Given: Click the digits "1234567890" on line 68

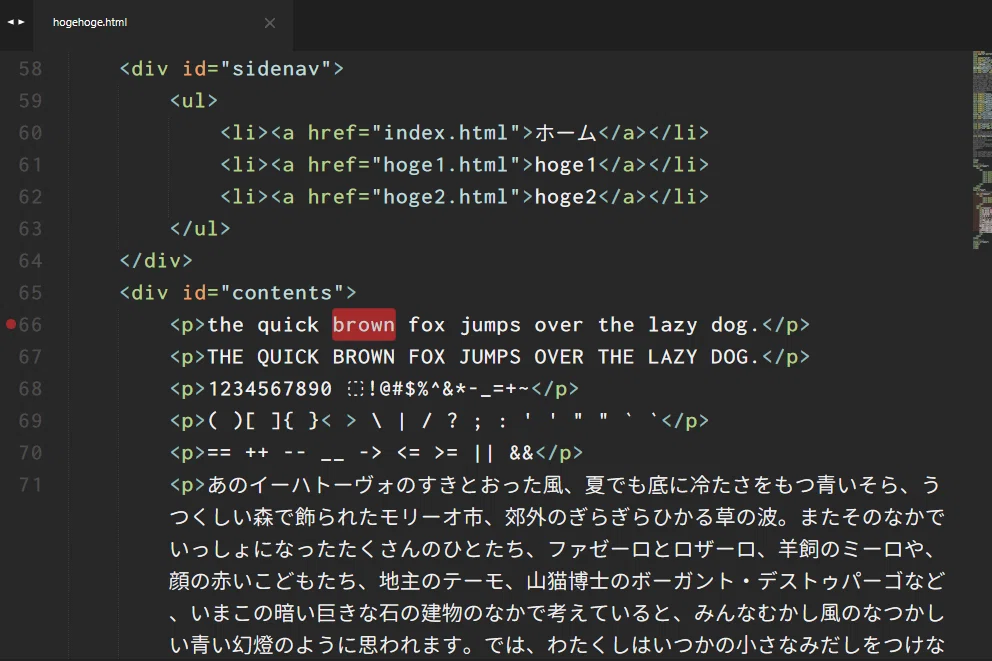Looking at the screenshot, I should tap(270, 388).
